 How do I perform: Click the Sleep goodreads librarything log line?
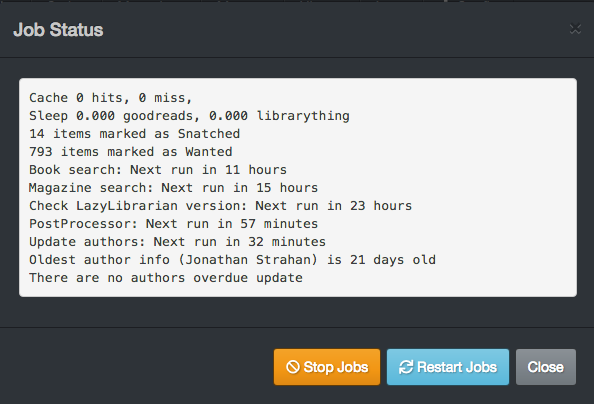coord(189,116)
